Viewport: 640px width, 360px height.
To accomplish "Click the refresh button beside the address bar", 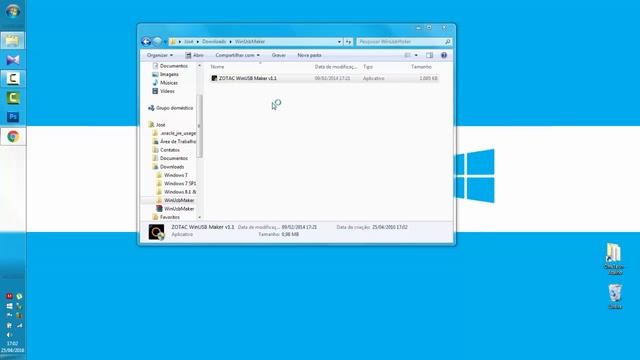I will click(x=348, y=42).
